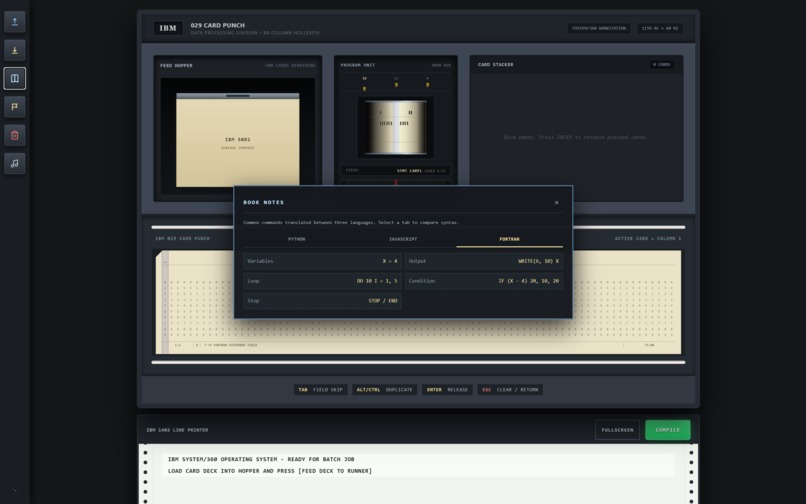Click the ENTER Release key hint
The image size is (806, 504).
pos(447,390)
